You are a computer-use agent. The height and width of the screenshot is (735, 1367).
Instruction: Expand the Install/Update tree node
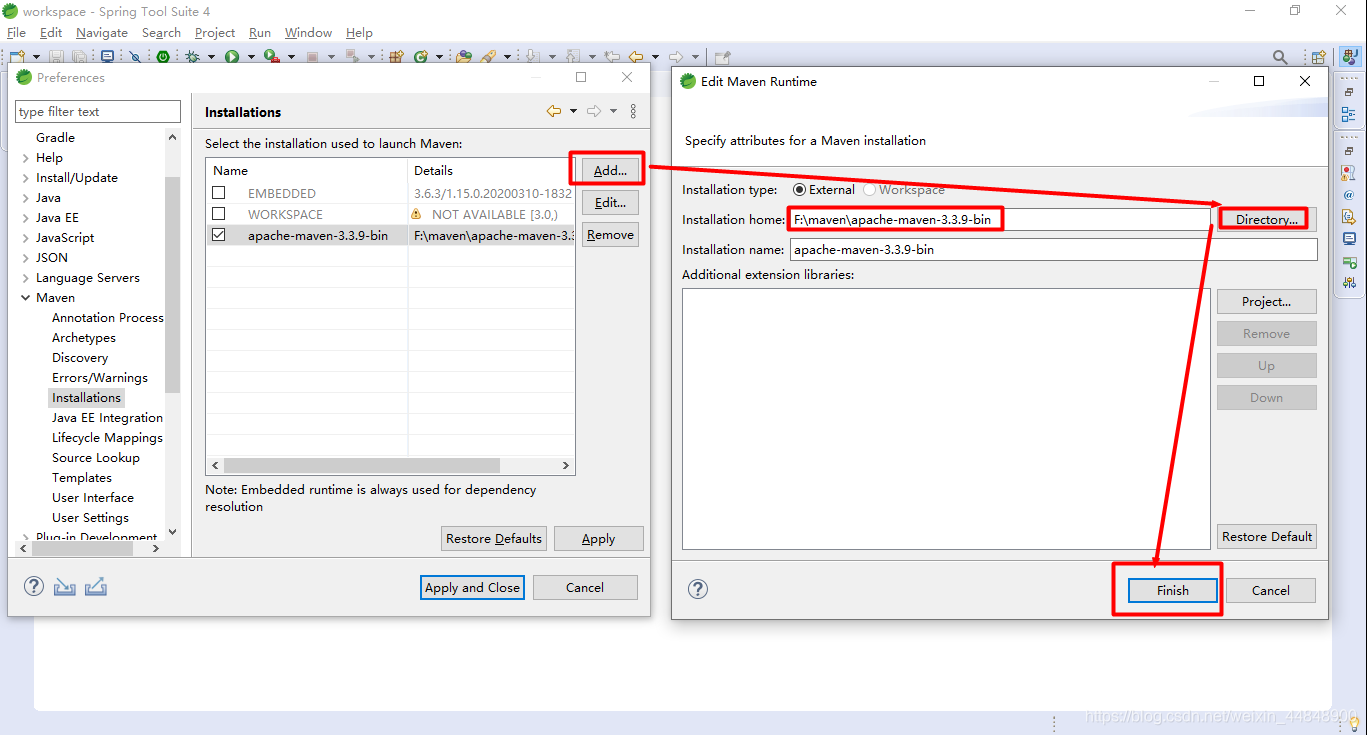tap(25, 178)
